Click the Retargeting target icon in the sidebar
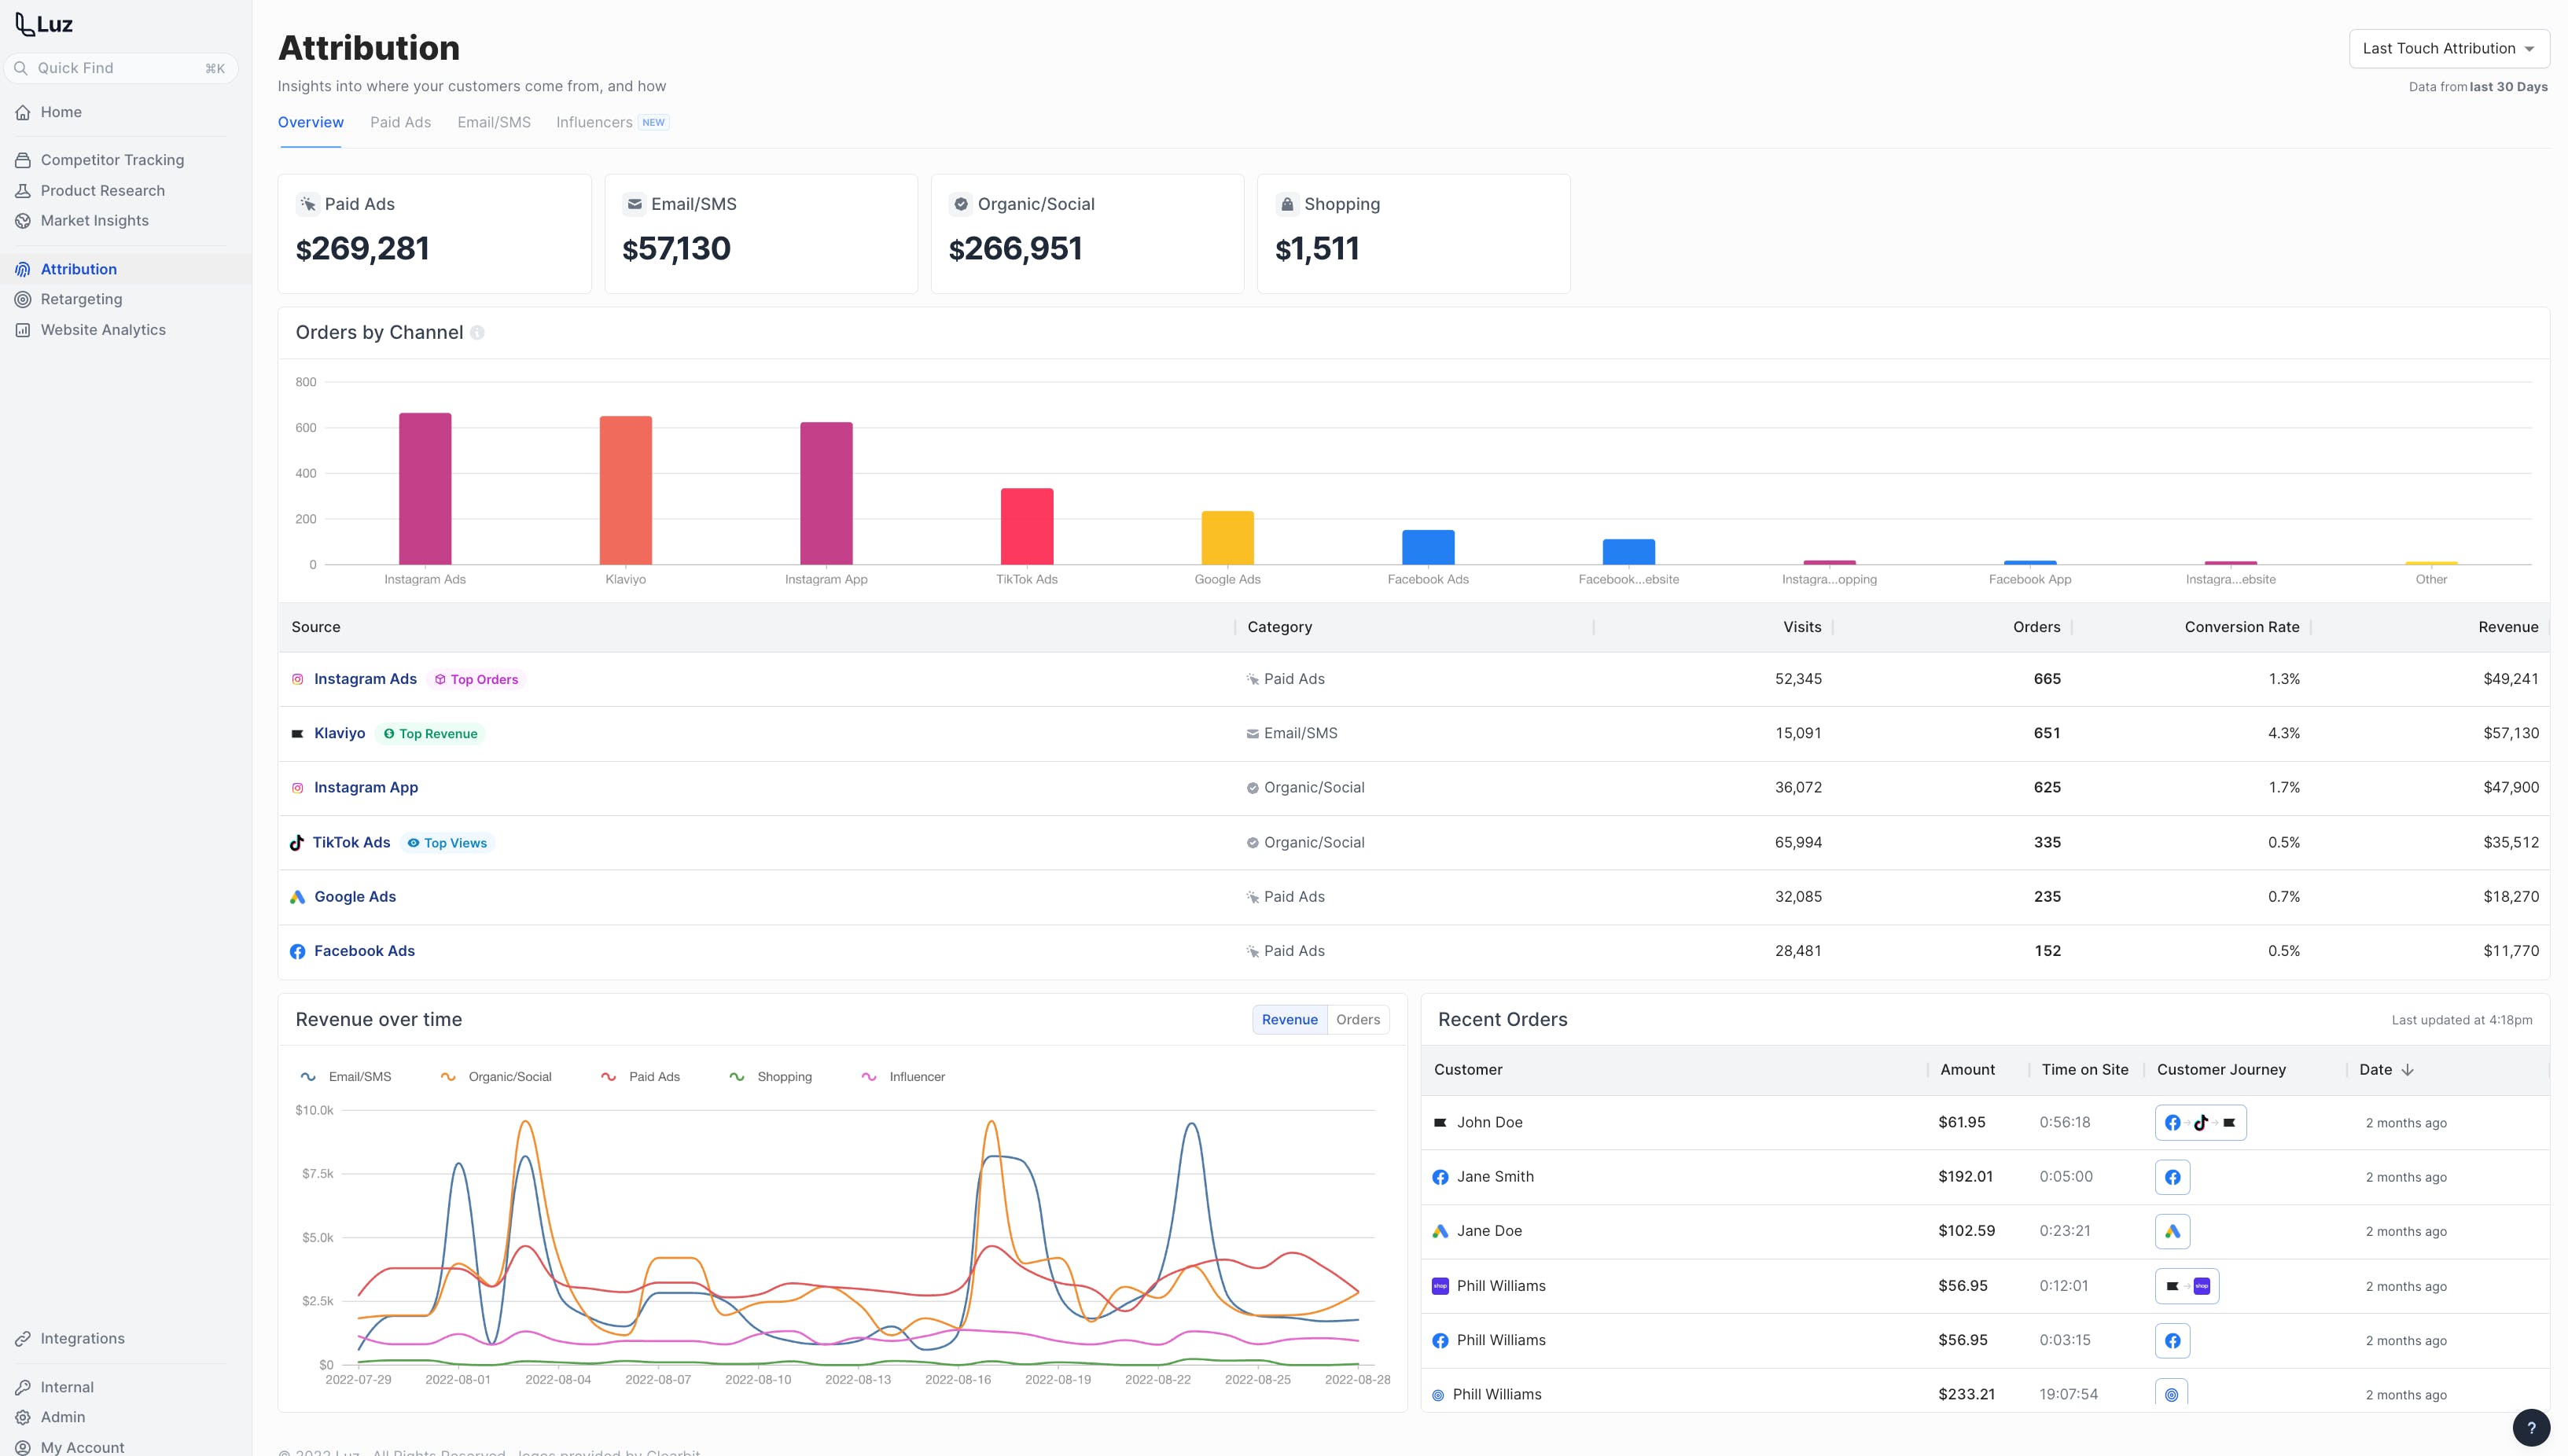The width and height of the screenshot is (2568, 1456). tap(23, 299)
